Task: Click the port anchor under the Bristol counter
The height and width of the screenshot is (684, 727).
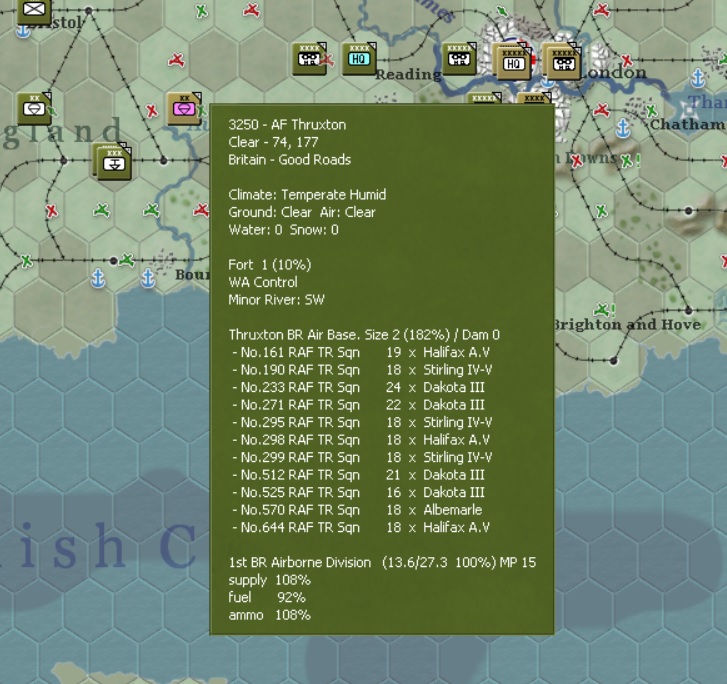Action: pos(22,32)
